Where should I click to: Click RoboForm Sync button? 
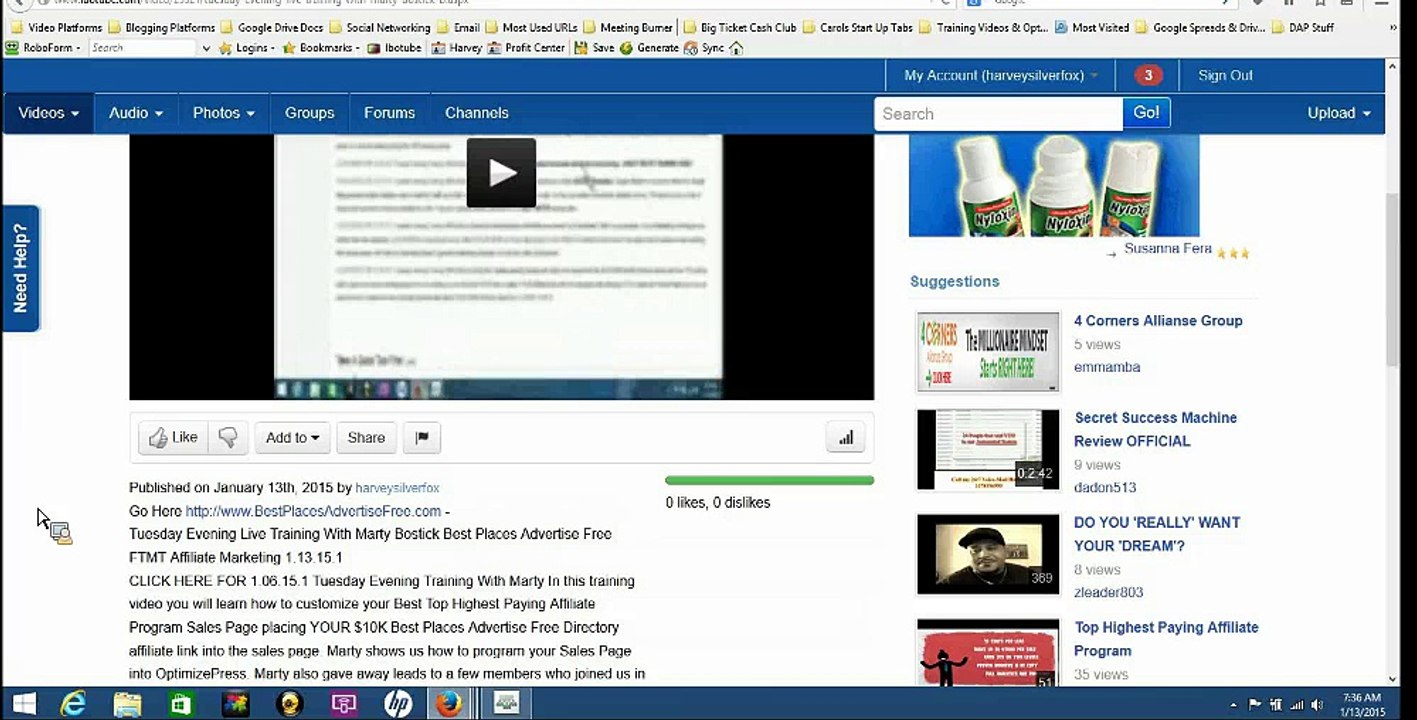(x=705, y=48)
